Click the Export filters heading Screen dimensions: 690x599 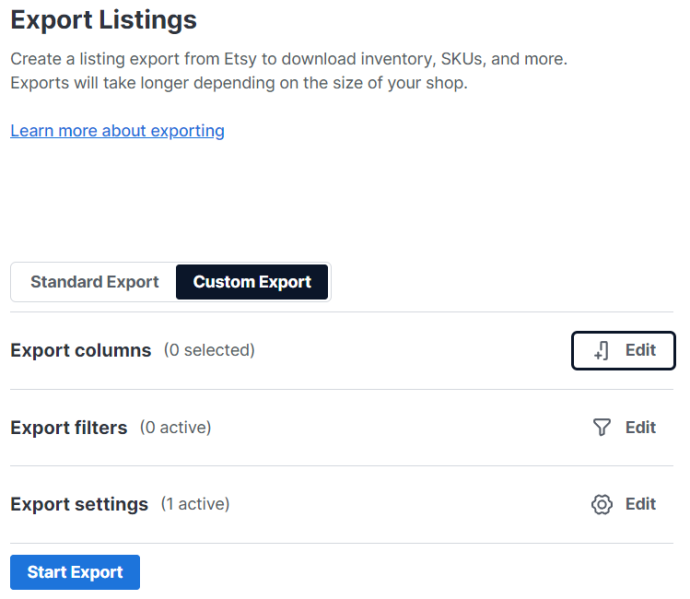tap(69, 428)
